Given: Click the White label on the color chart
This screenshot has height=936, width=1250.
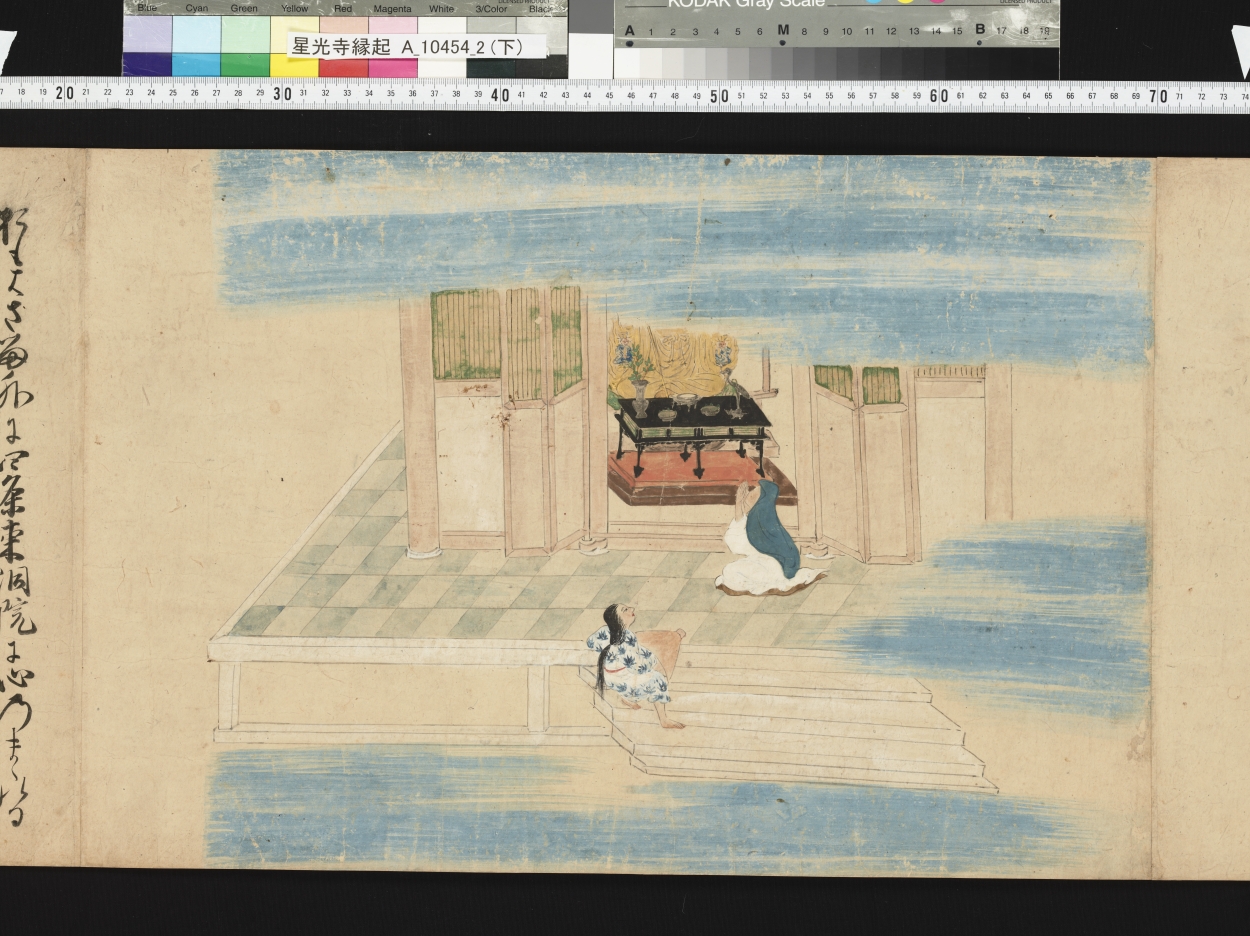Looking at the screenshot, I should (441, 9).
